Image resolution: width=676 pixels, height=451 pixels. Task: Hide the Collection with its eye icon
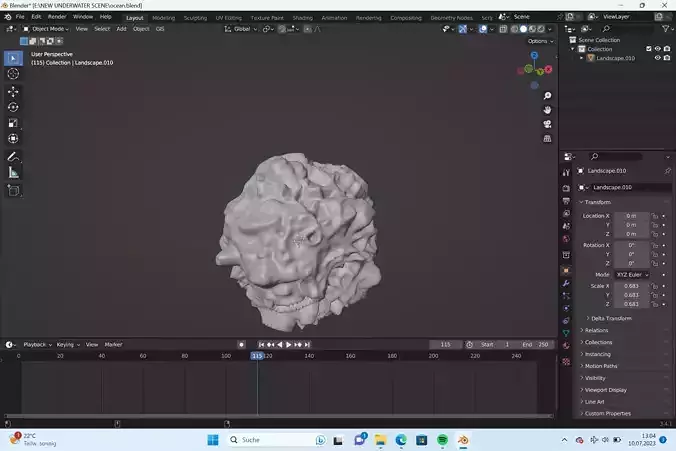(657, 49)
